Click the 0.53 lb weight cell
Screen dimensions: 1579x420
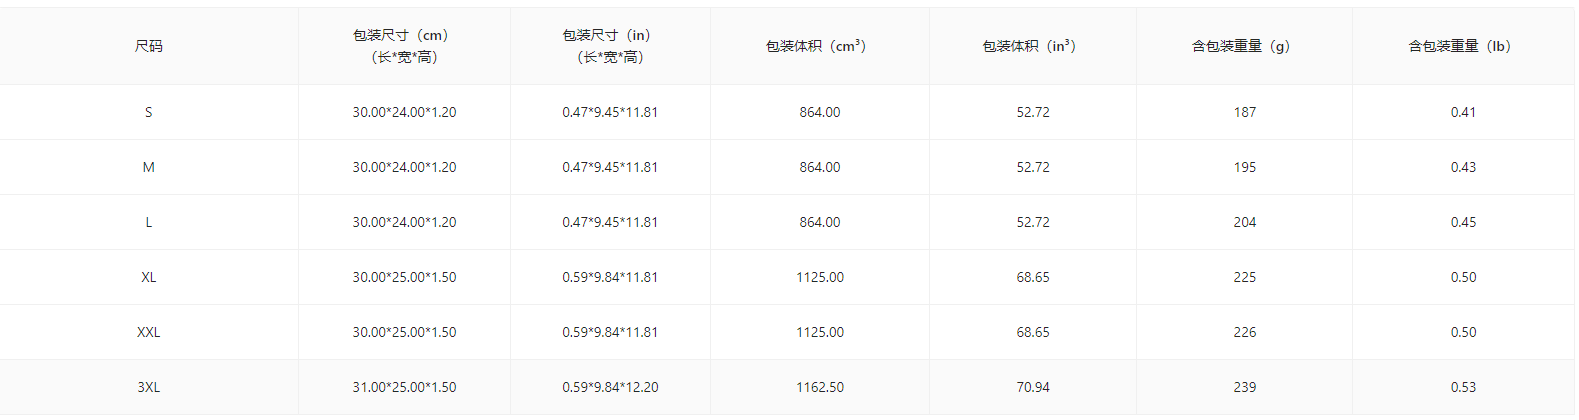pos(1462,387)
